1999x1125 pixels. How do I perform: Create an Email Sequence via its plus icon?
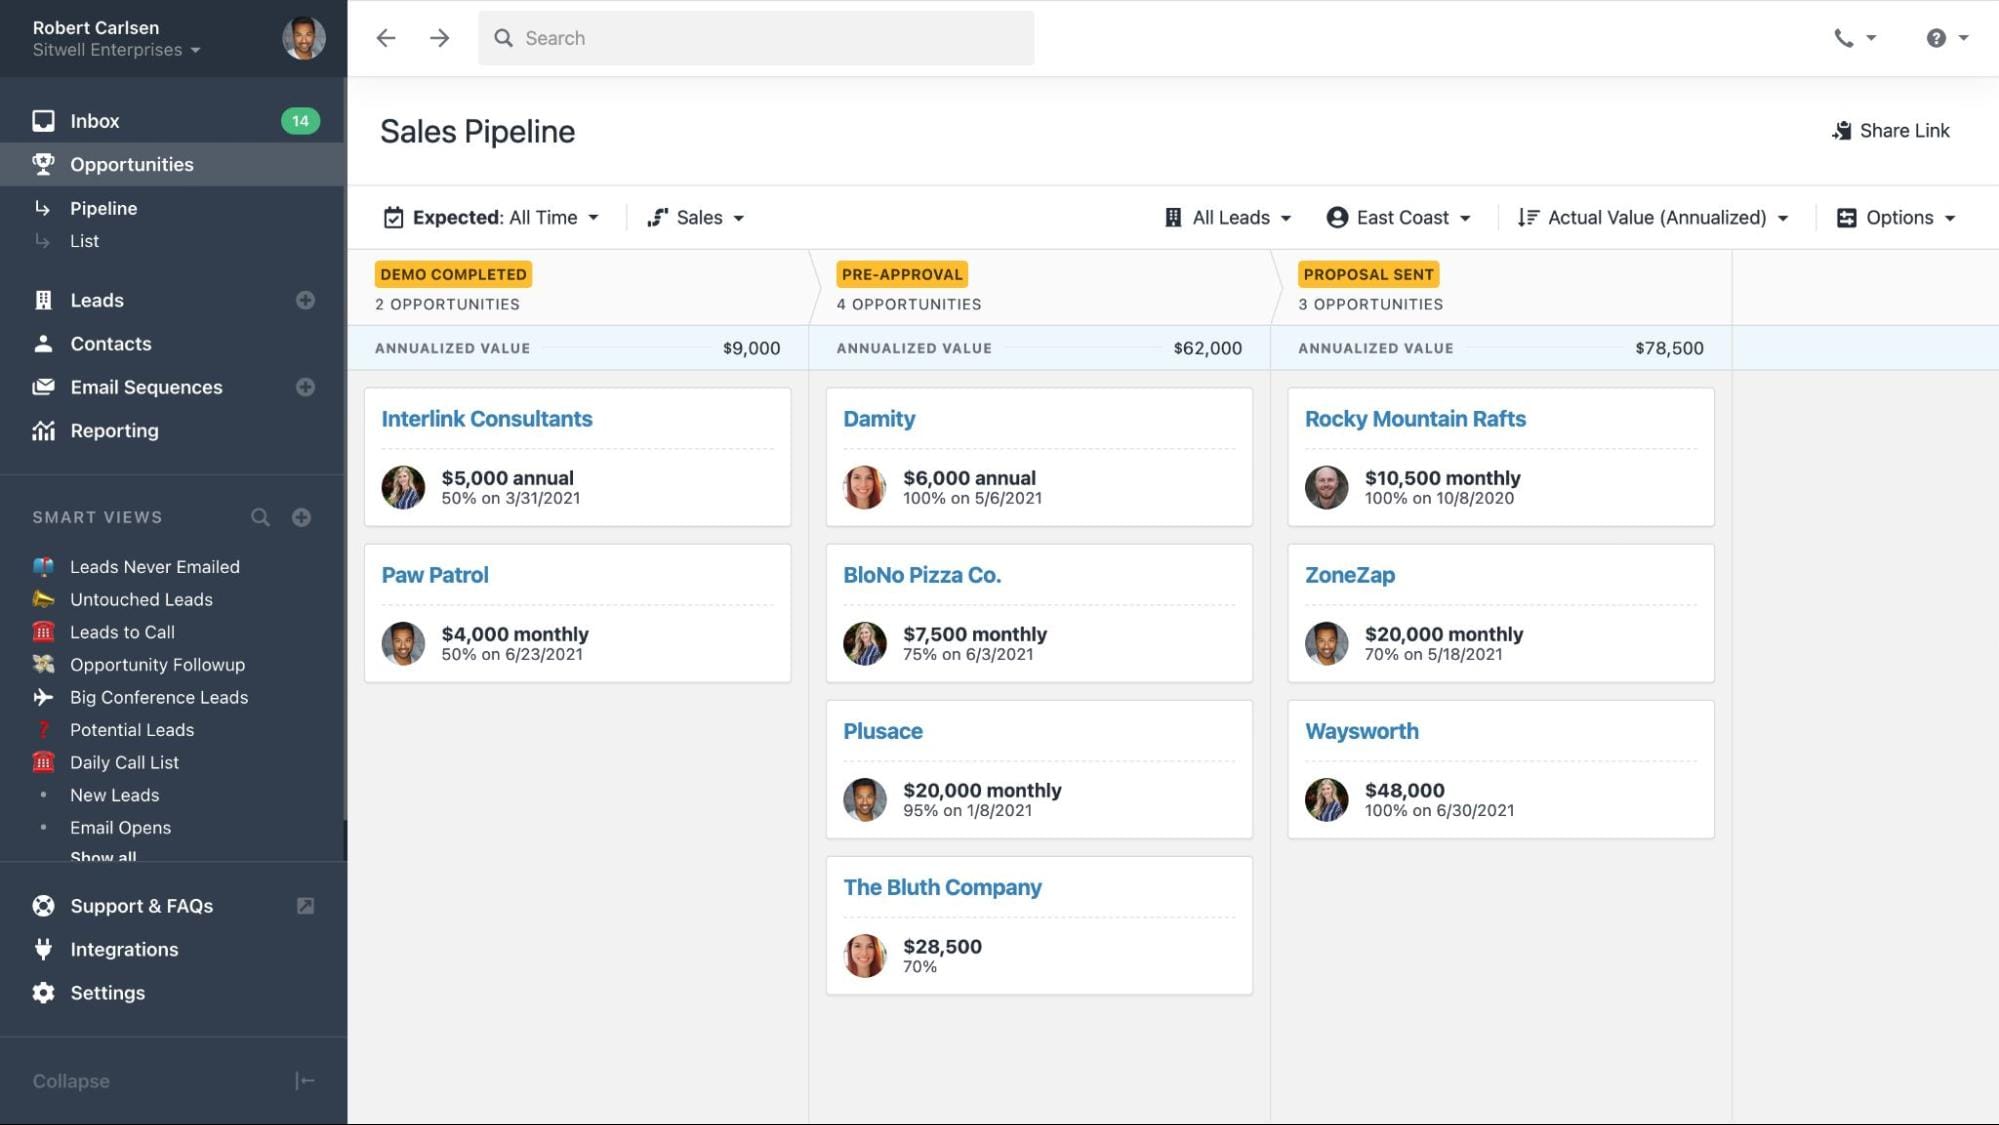click(305, 387)
